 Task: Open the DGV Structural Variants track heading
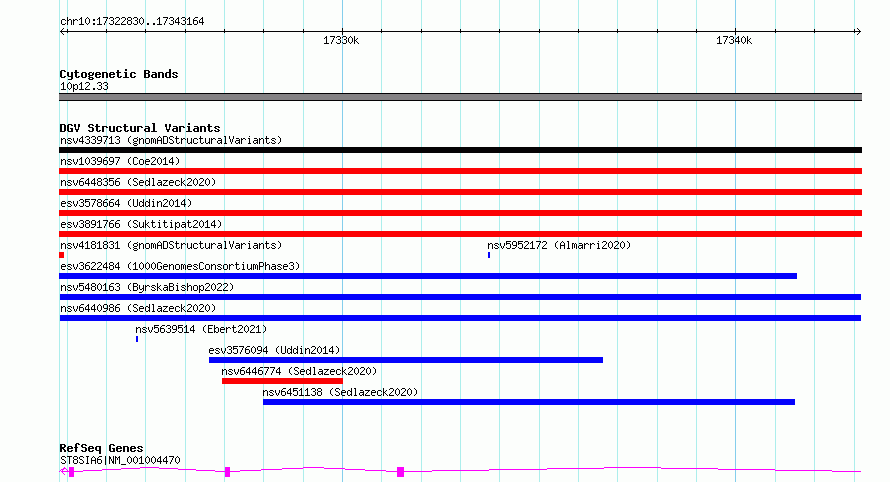tap(140, 128)
